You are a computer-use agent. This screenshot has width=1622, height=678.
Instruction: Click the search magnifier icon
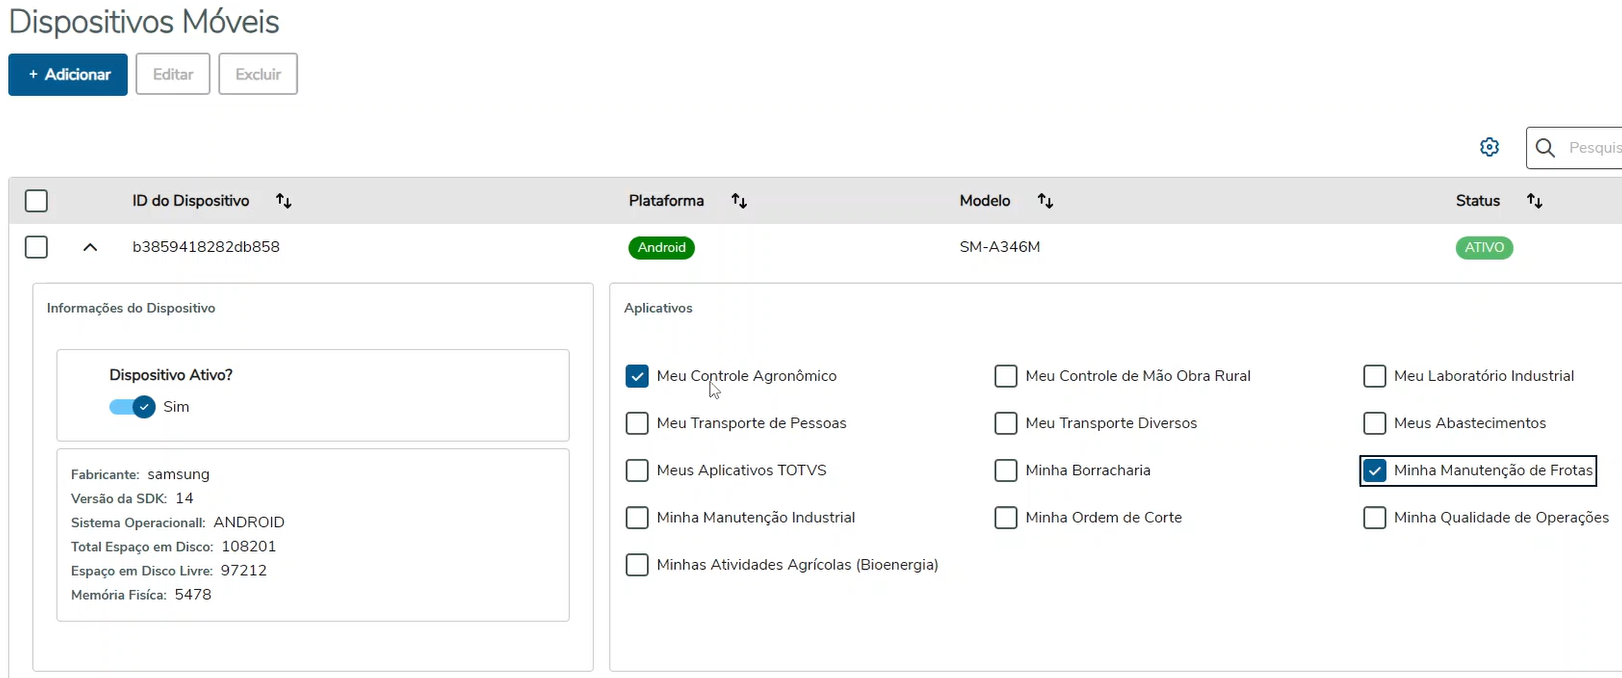point(1545,148)
